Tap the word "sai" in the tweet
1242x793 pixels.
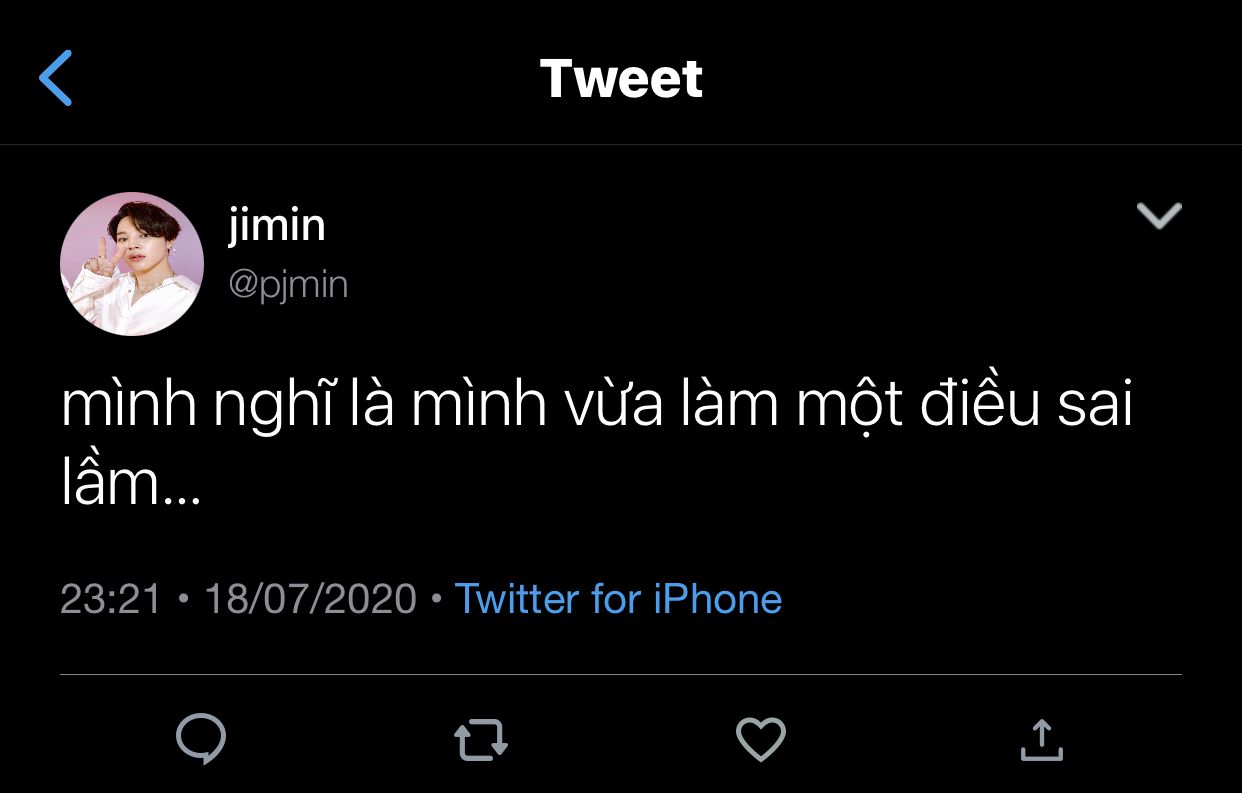[x=1096, y=406]
